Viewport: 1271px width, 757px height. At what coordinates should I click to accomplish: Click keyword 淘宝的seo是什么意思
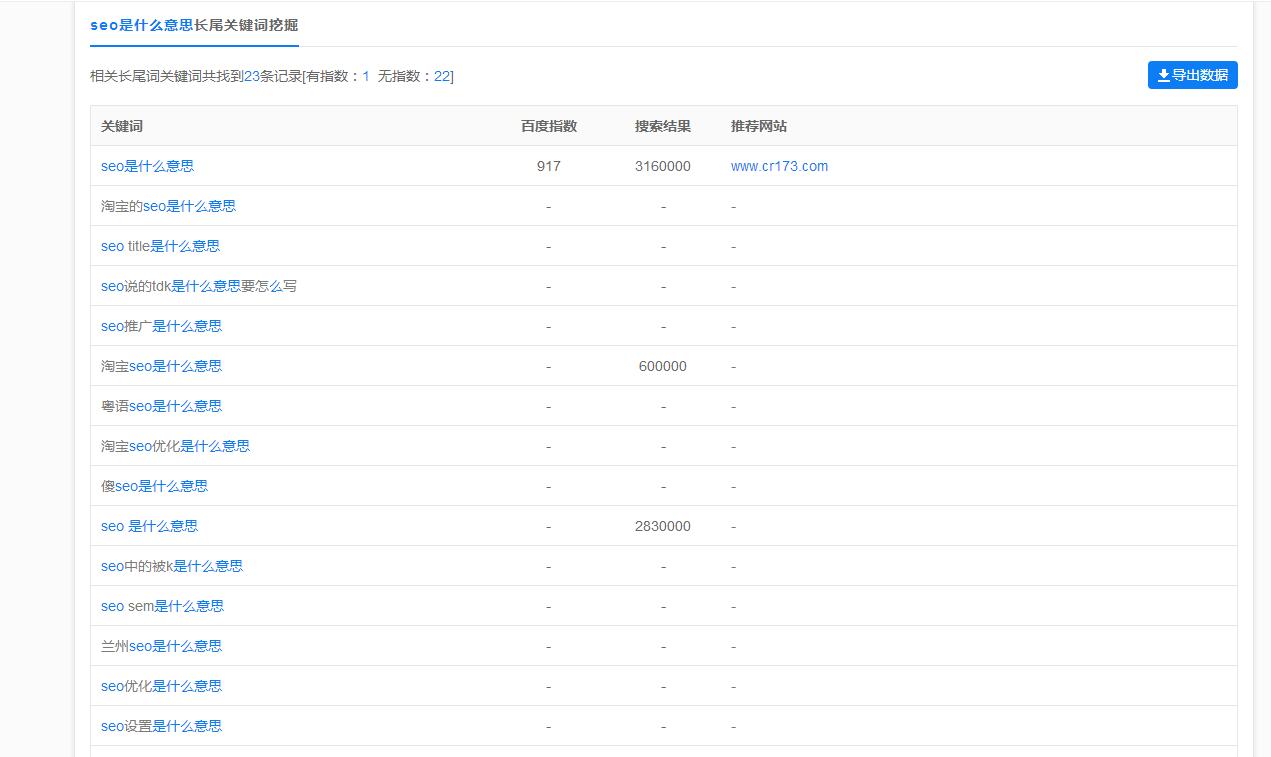pos(168,206)
